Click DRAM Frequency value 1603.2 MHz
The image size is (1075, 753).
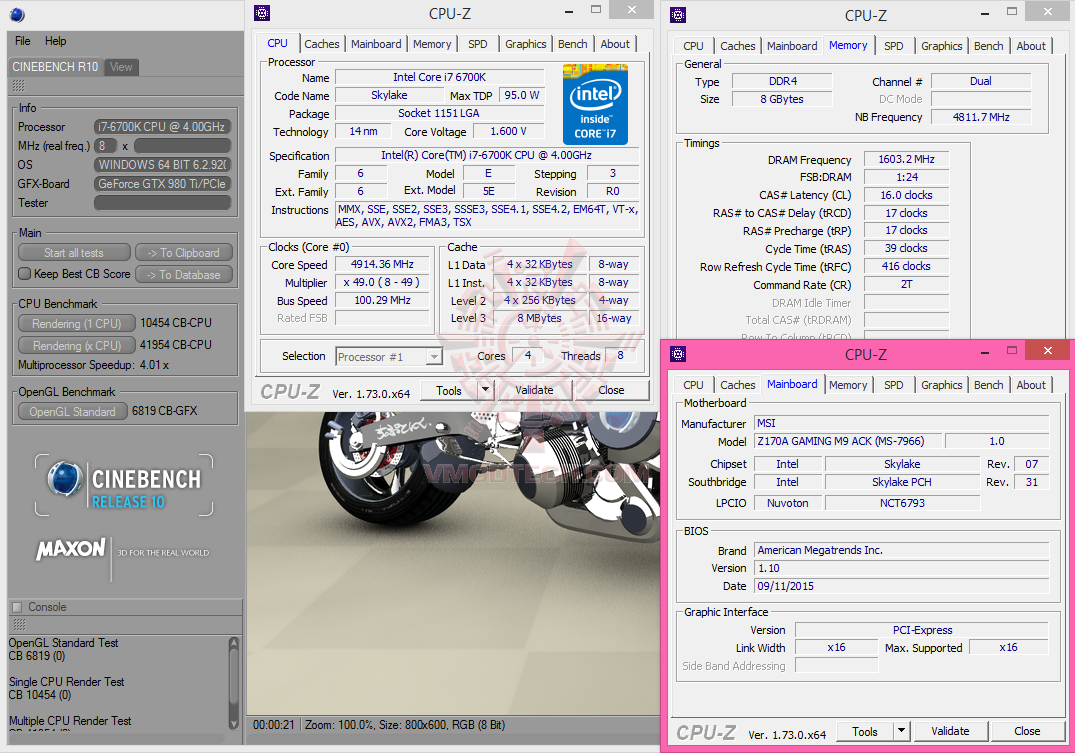click(906, 159)
